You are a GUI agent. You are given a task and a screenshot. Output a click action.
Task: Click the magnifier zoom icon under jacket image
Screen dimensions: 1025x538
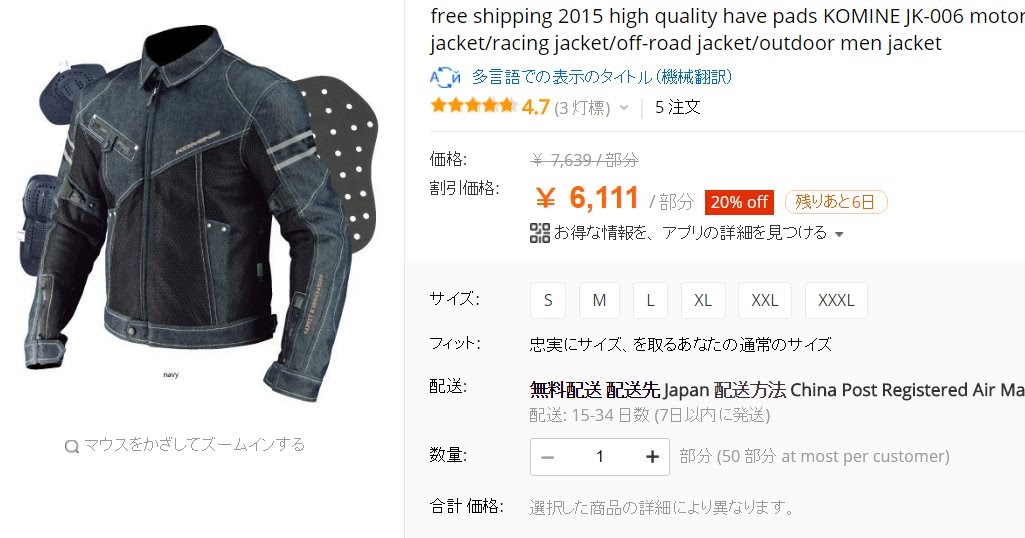click(x=71, y=446)
